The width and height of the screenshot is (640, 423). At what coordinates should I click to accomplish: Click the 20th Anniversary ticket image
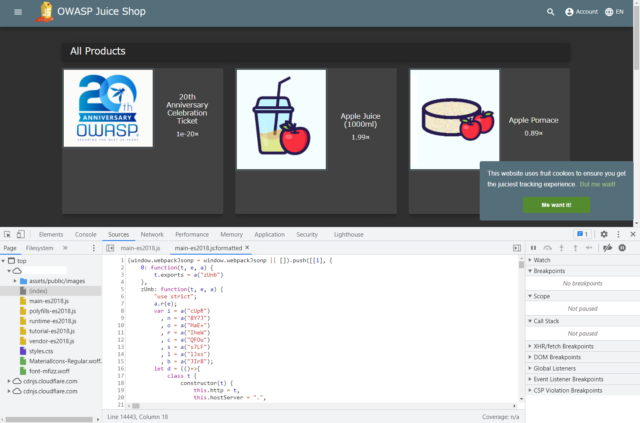[x=108, y=108]
